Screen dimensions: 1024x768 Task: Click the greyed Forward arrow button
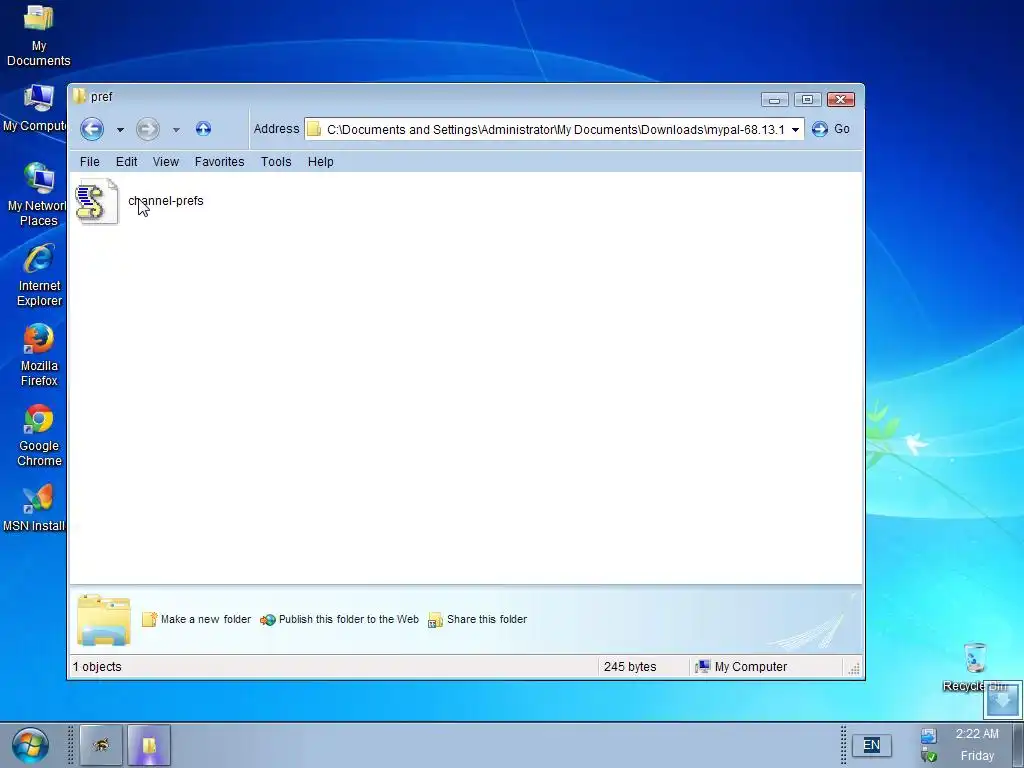(x=148, y=129)
